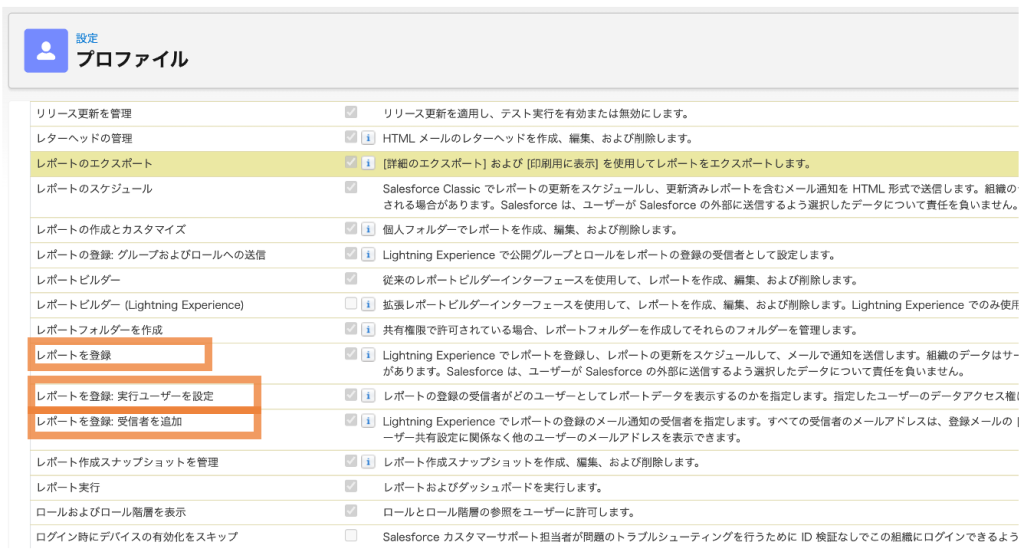Toggle checkbox for レポートの作成とカスタマイズ
The width and height of the screenshot is (1024, 552).
pyautogui.click(x=351, y=229)
